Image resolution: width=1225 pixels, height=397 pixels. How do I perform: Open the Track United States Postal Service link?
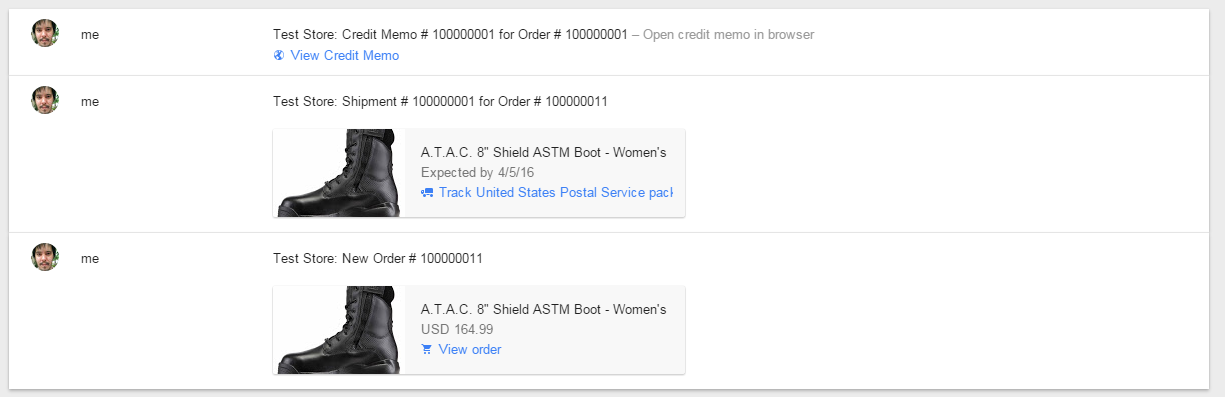555,192
